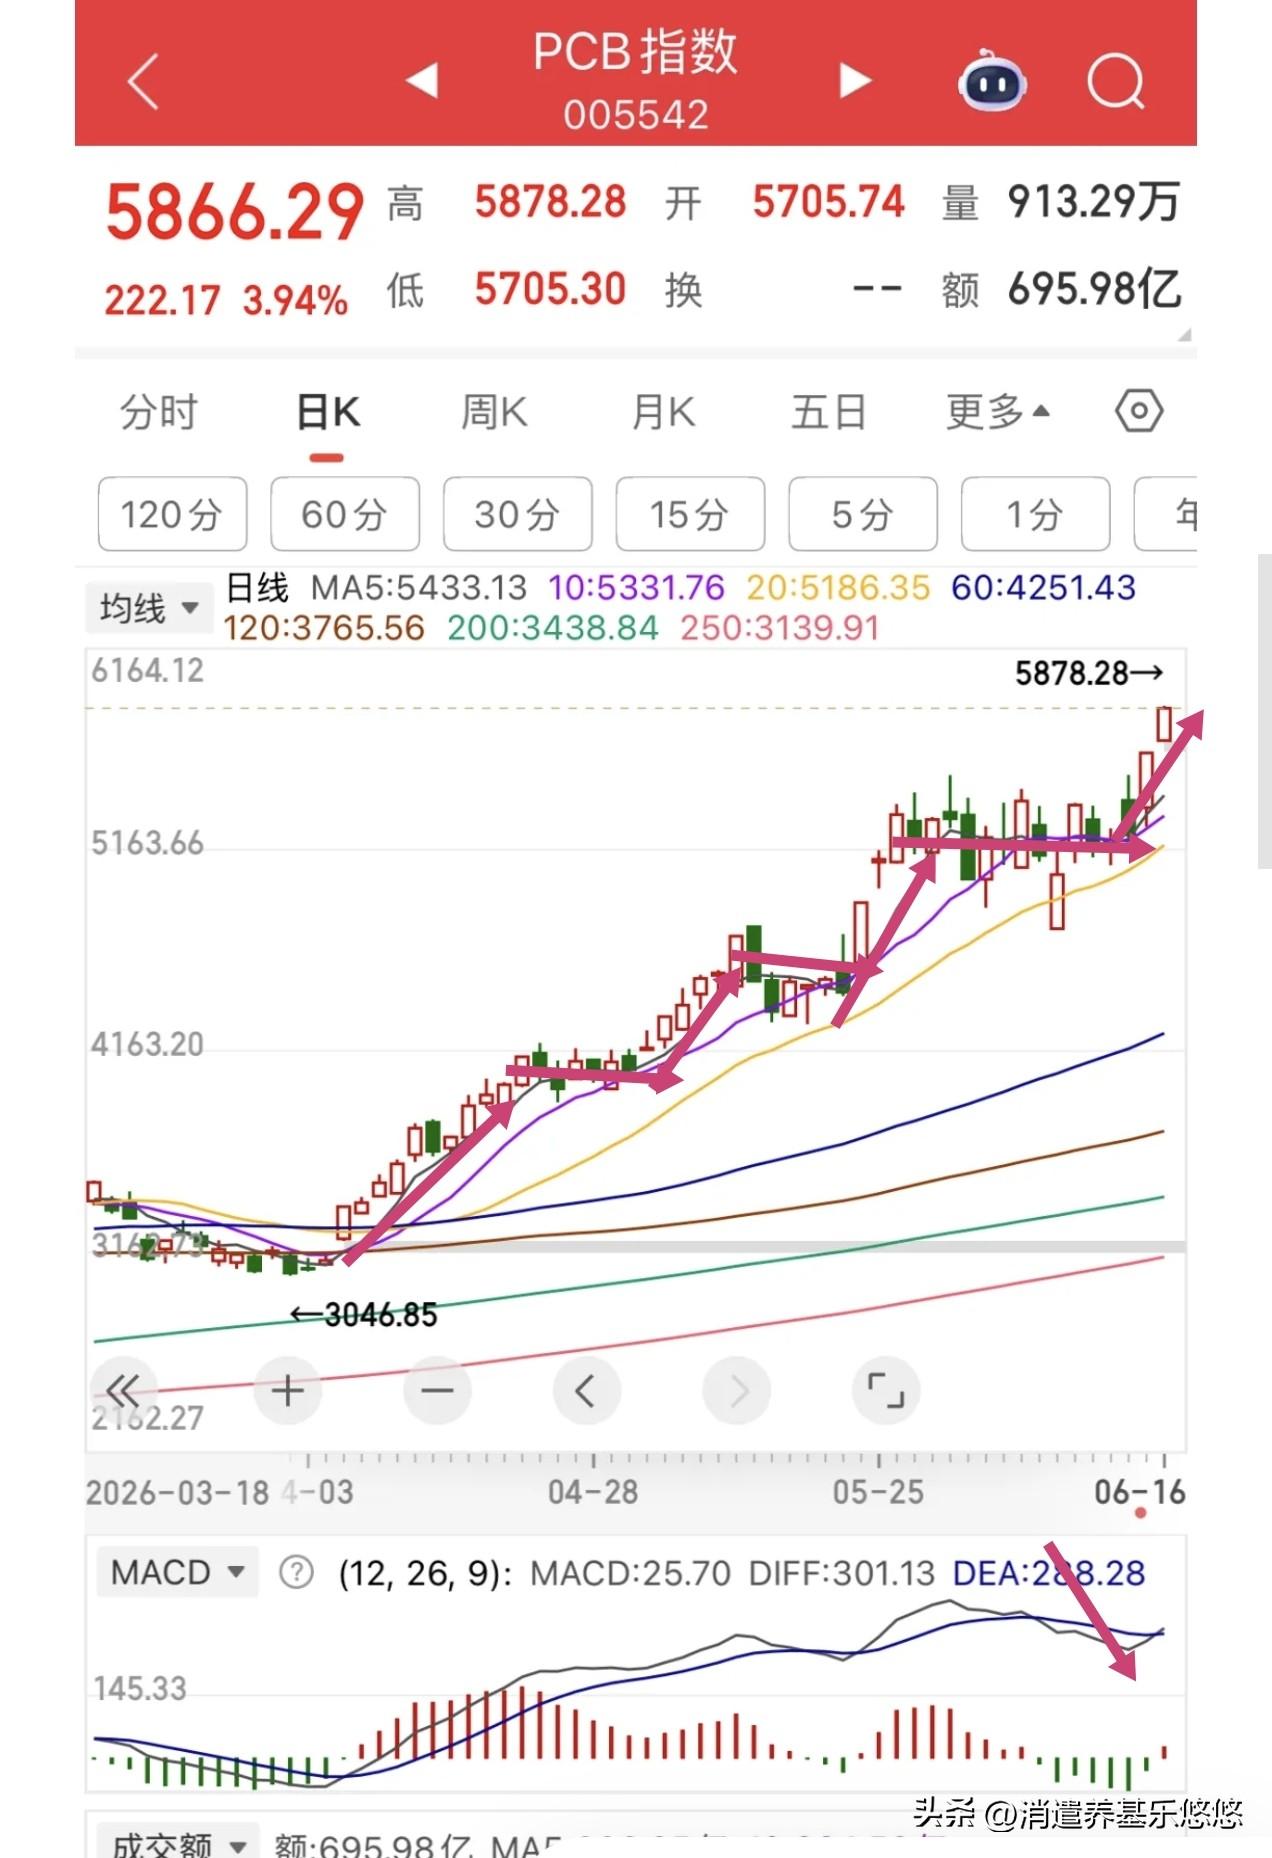
Task: Tap the MACD:25.70 value
Action: pyautogui.click(x=630, y=1573)
